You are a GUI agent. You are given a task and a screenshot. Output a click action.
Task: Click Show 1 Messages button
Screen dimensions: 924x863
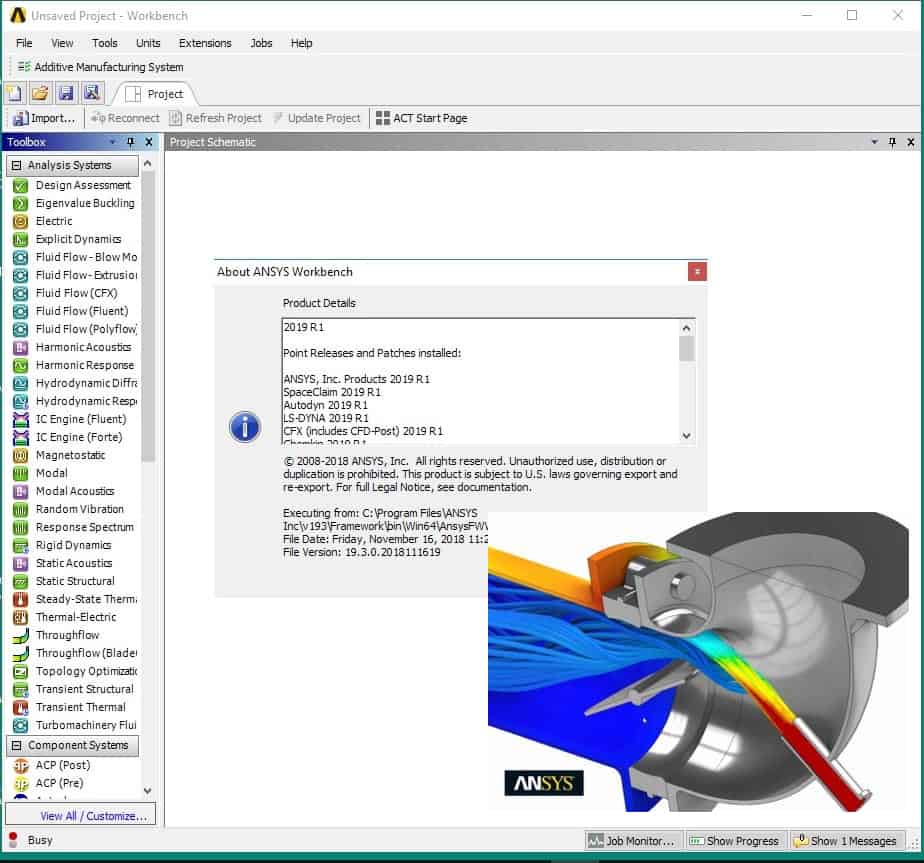846,841
